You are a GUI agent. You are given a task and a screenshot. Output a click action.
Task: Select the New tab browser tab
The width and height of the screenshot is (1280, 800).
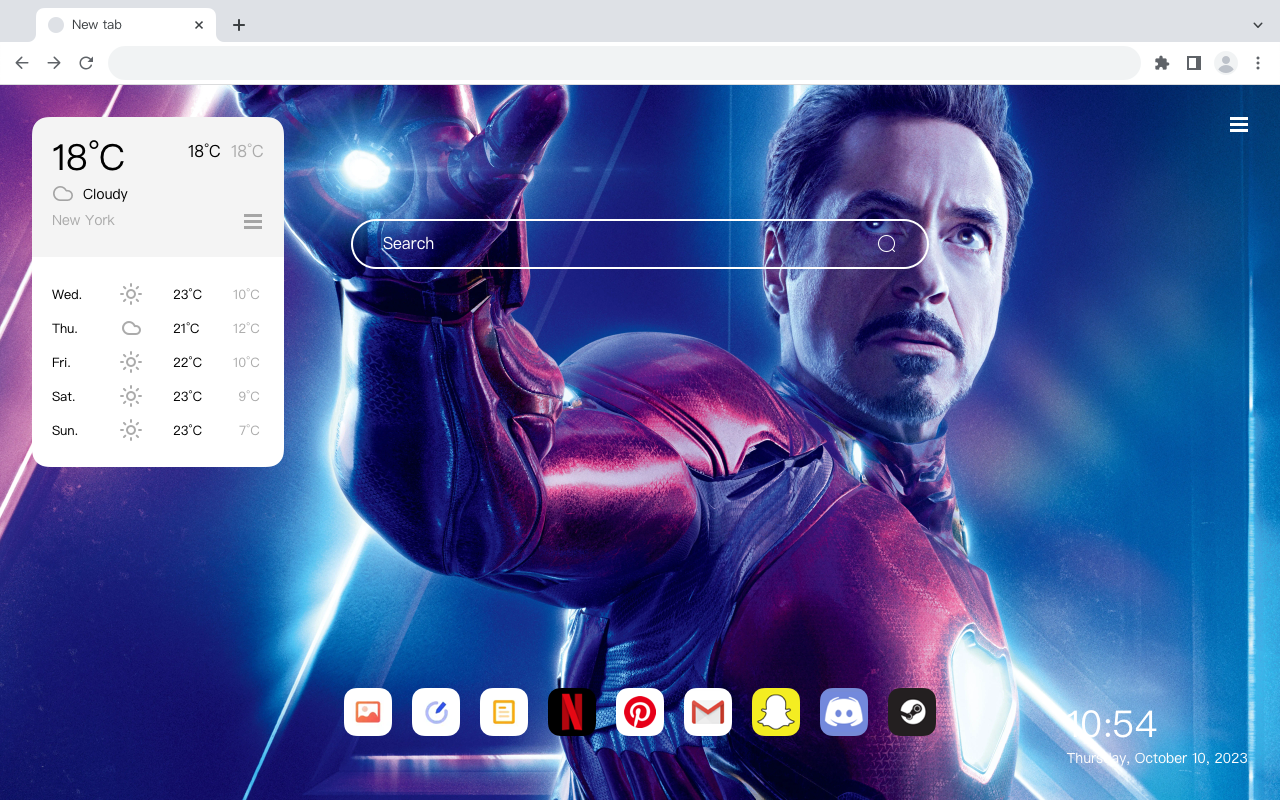[126, 25]
